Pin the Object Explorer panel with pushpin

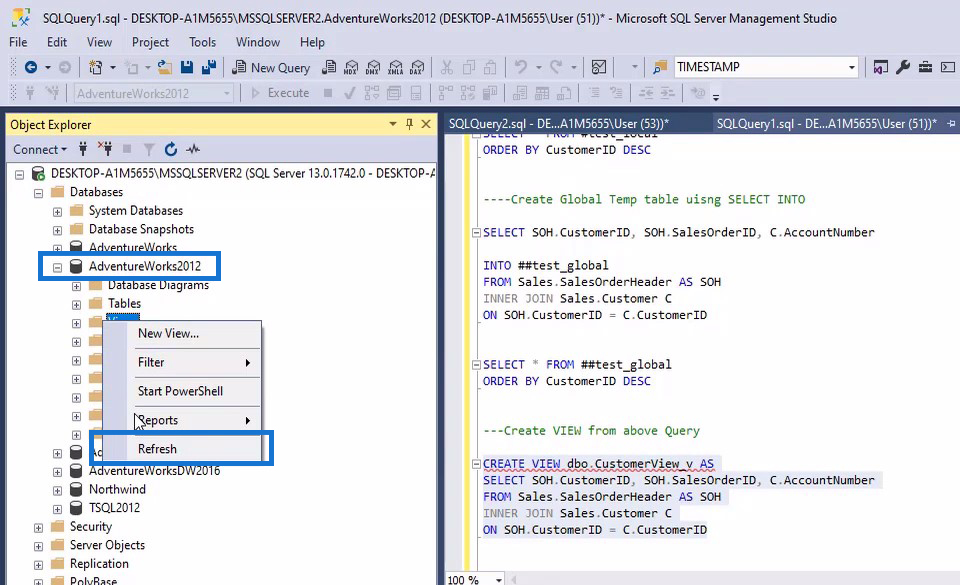(x=409, y=124)
